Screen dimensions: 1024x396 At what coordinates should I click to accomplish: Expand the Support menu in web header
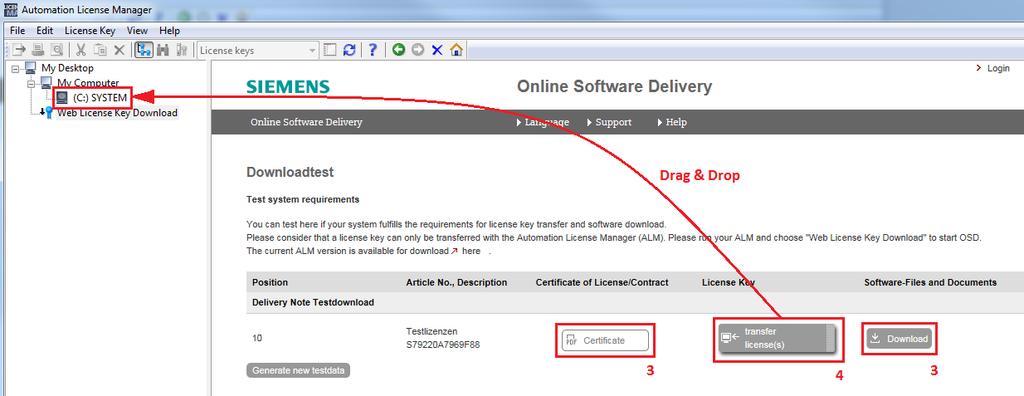point(609,122)
